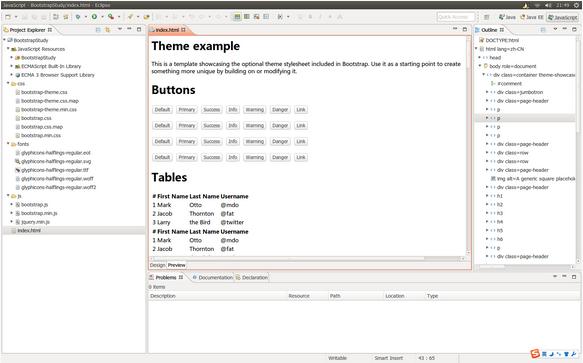583x363 pixels.
Task: Open the Problems tab
Action: pyautogui.click(x=166, y=277)
